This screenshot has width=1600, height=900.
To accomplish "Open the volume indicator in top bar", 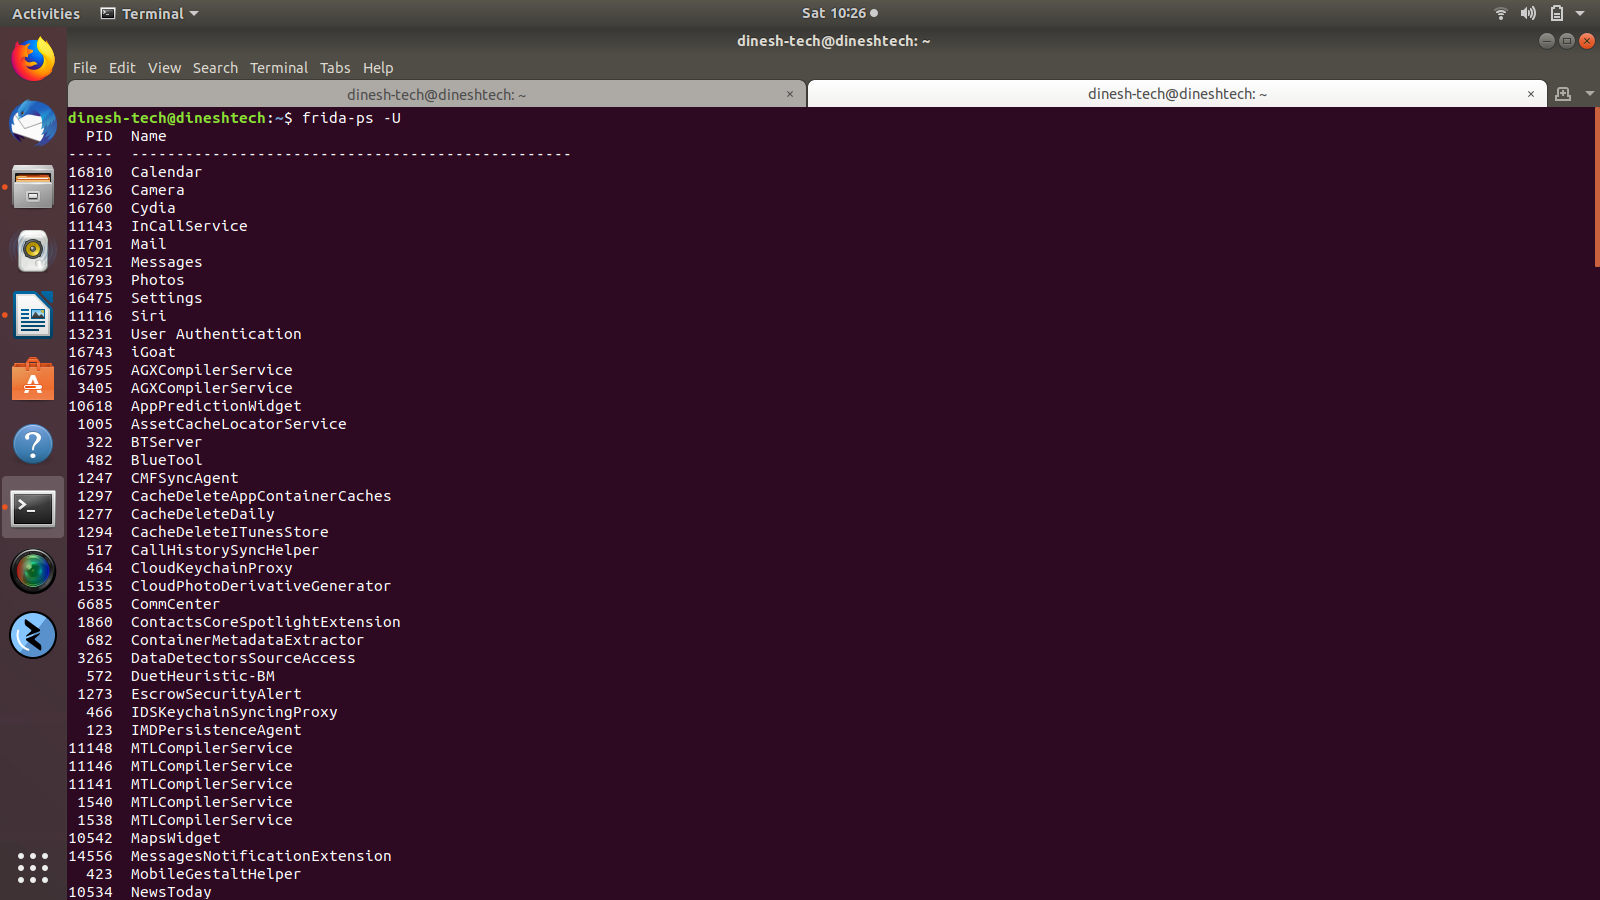I will point(1528,13).
